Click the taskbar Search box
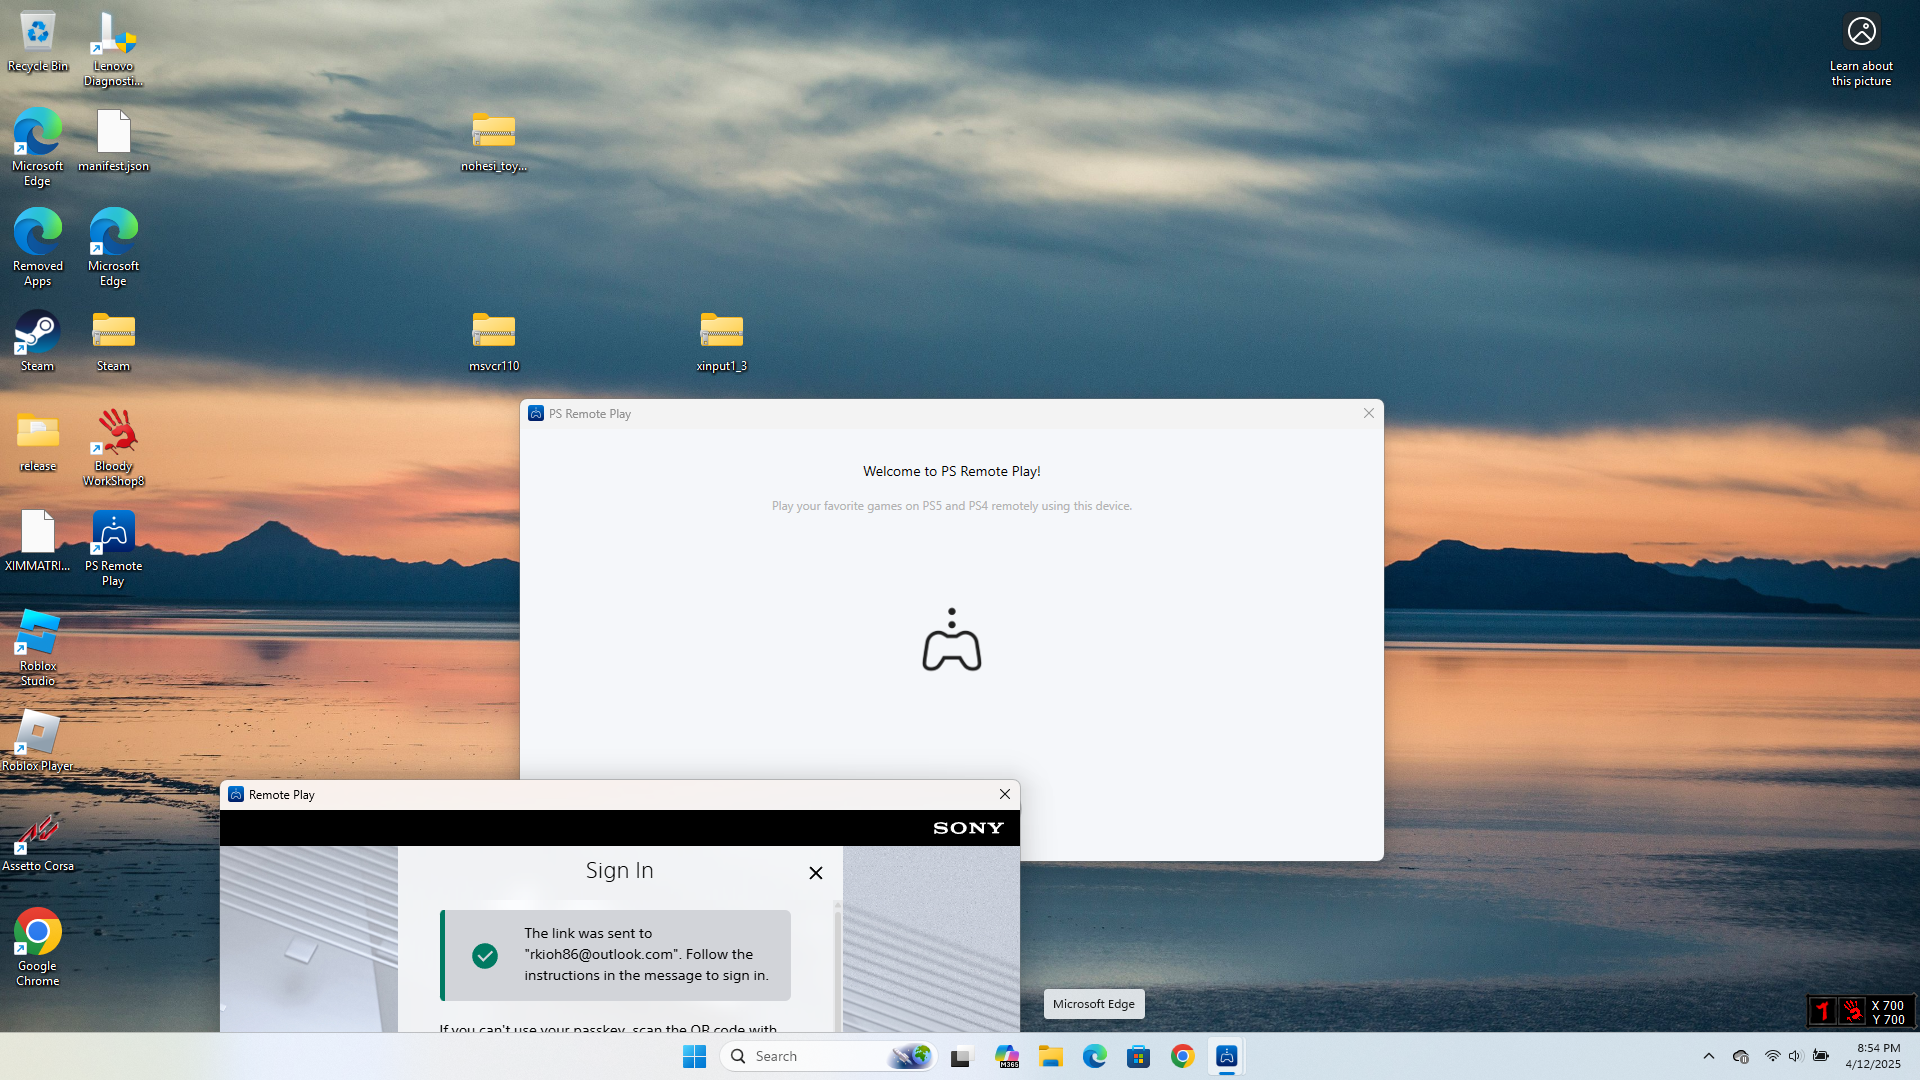The height and width of the screenshot is (1080, 1920). (x=828, y=1056)
